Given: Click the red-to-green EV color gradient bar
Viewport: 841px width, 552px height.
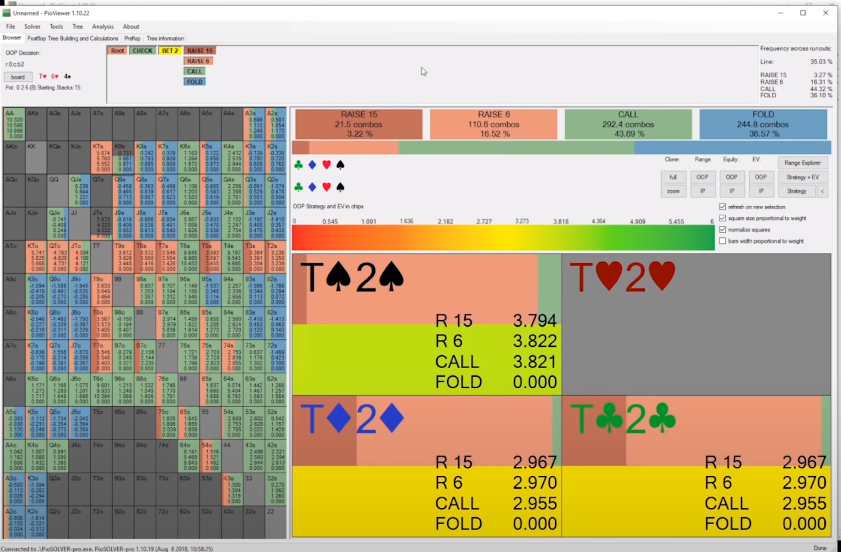Looking at the screenshot, I should [502, 237].
